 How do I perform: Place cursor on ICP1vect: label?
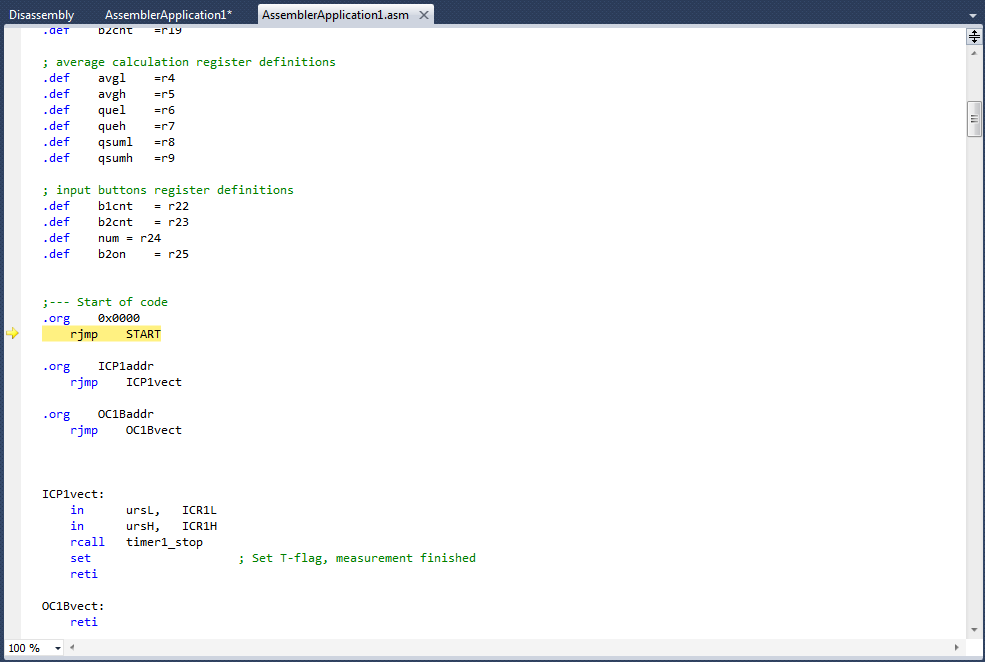73,494
